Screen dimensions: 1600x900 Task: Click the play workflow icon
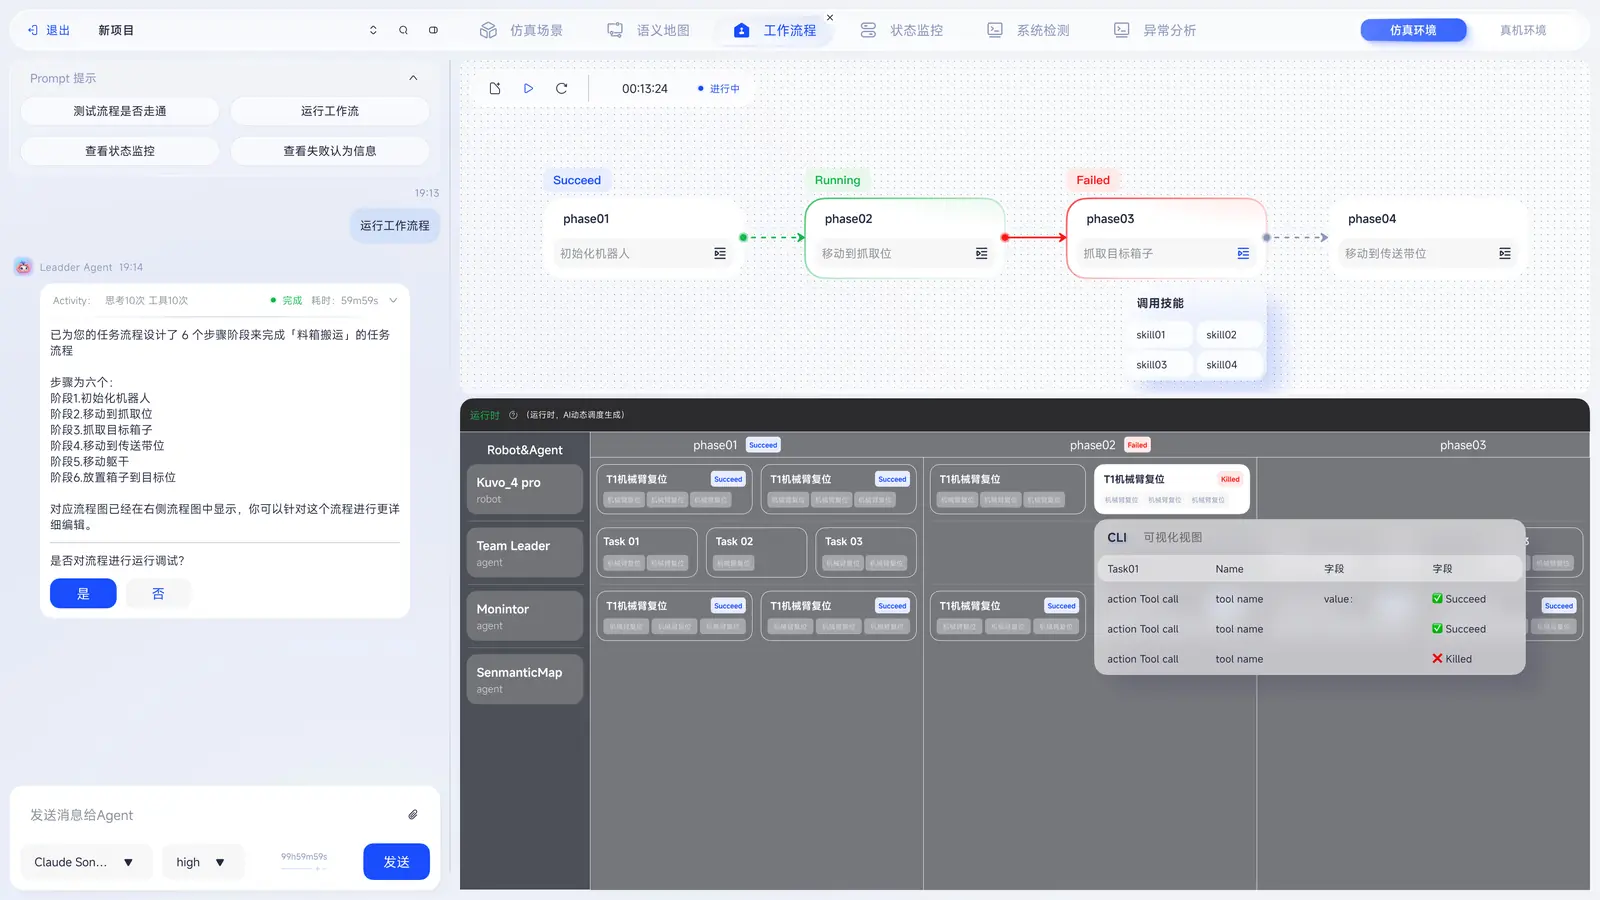coord(528,88)
